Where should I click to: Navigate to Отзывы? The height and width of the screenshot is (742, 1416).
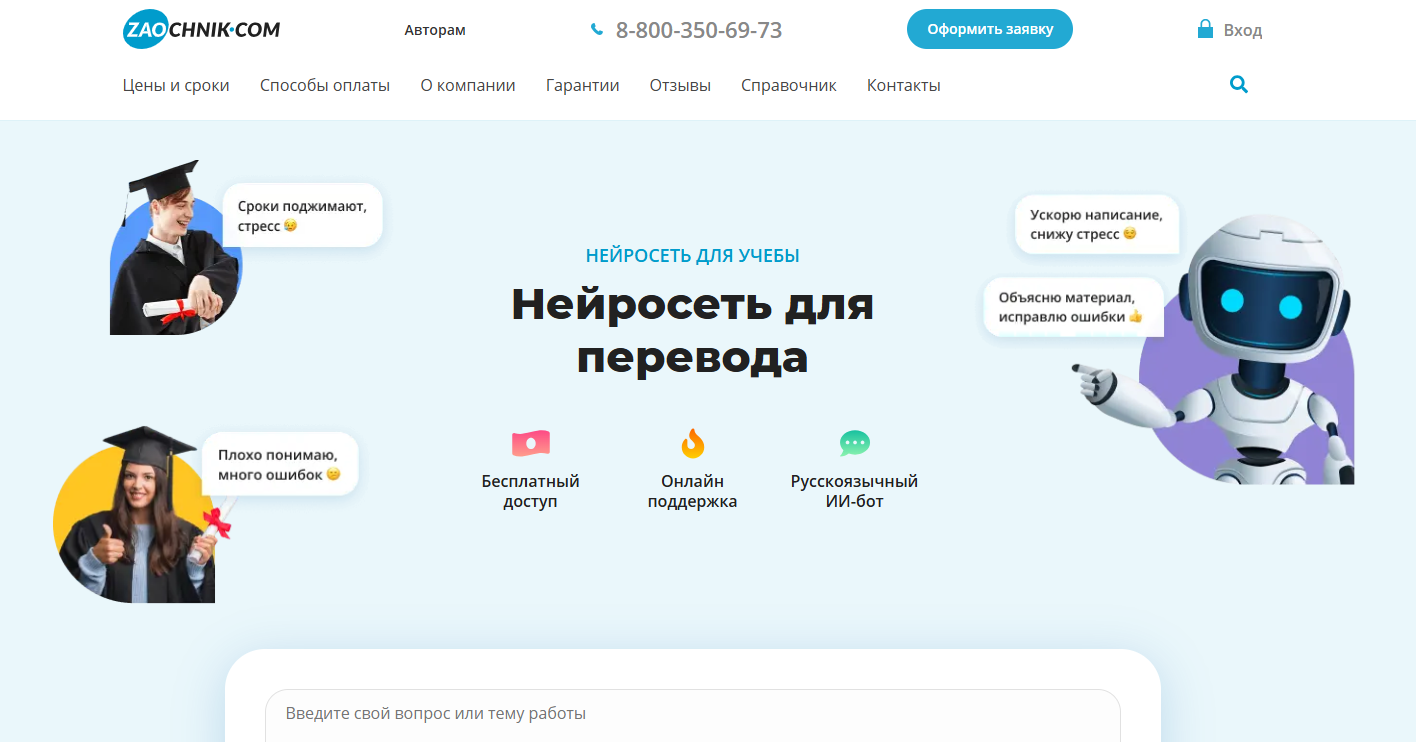point(680,86)
